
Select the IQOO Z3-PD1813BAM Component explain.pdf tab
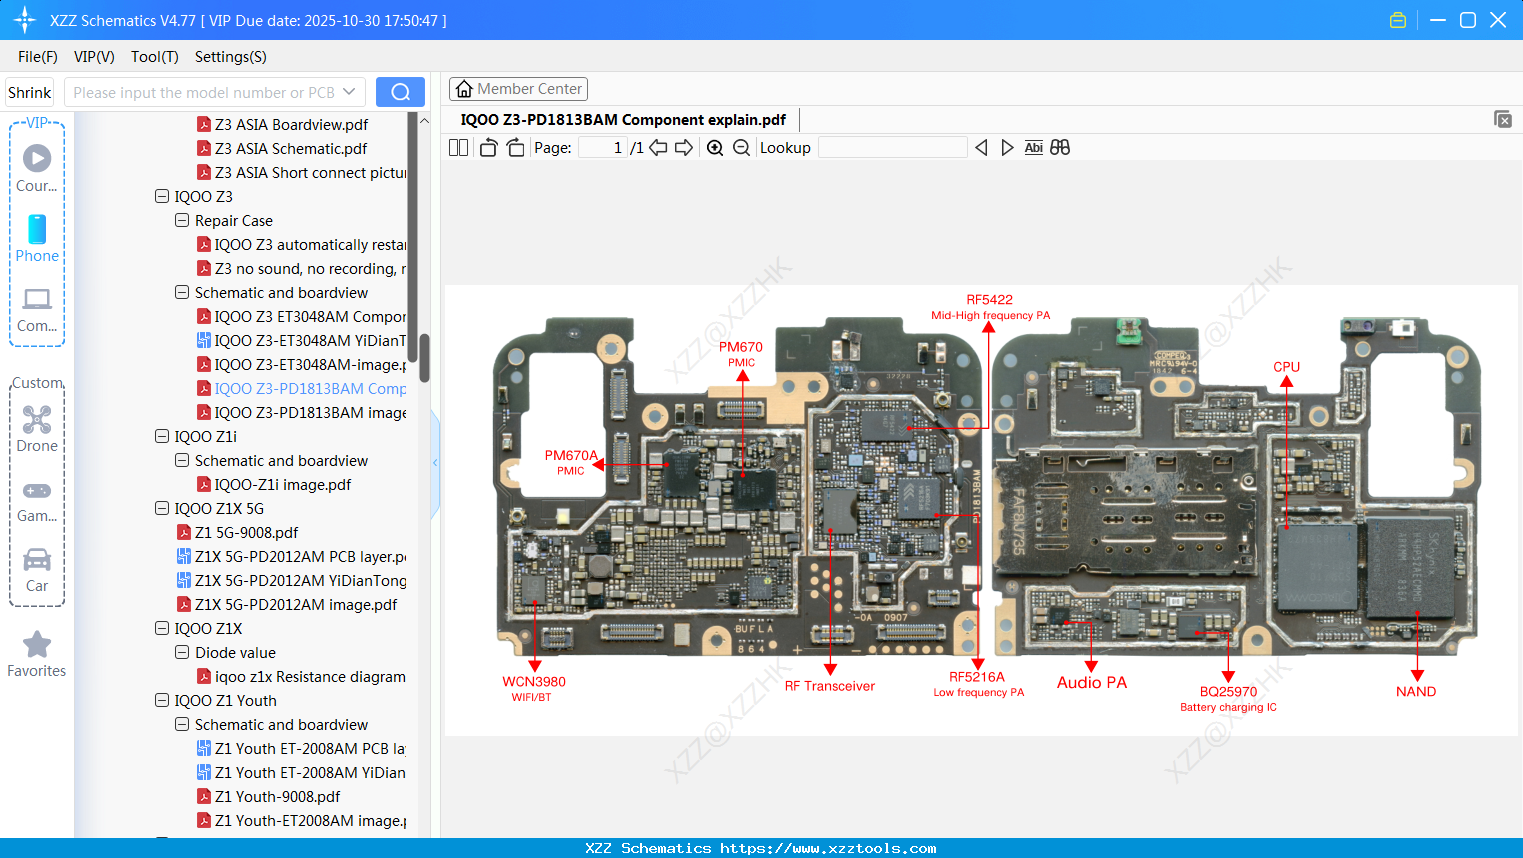[x=620, y=119]
